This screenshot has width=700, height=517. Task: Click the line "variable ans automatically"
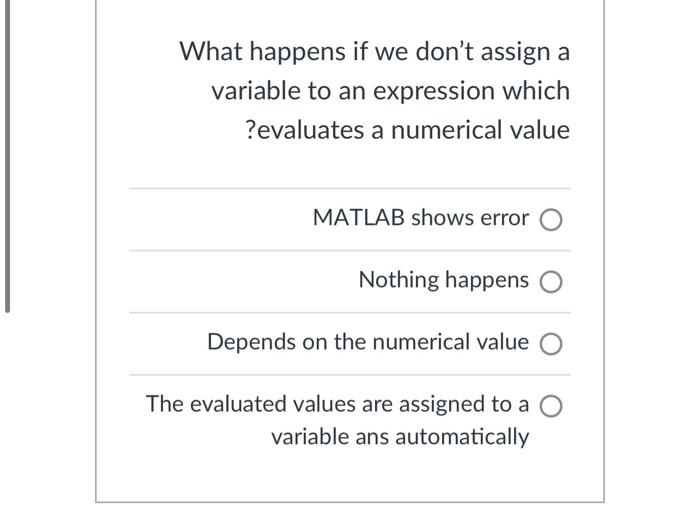pyautogui.click(x=400, y=437)
